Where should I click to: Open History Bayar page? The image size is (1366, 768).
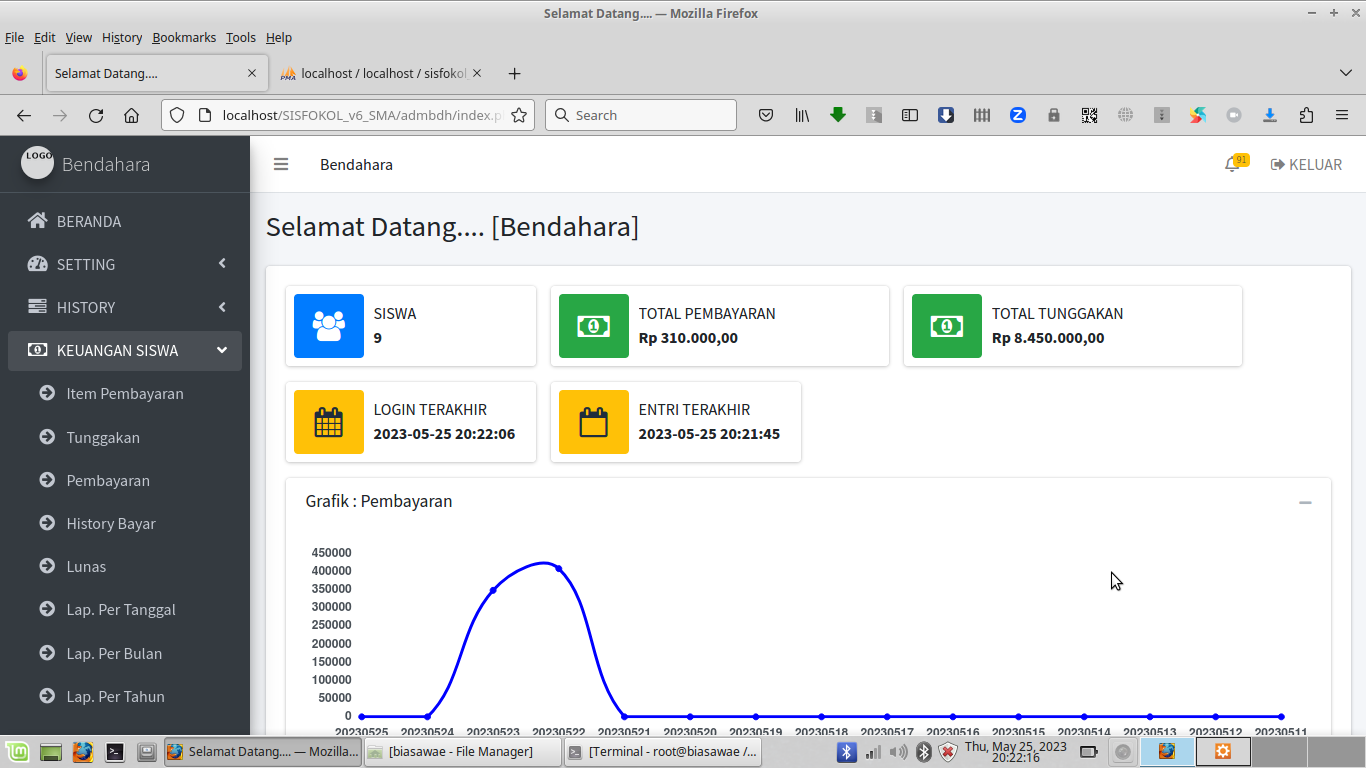click(125, 523)
